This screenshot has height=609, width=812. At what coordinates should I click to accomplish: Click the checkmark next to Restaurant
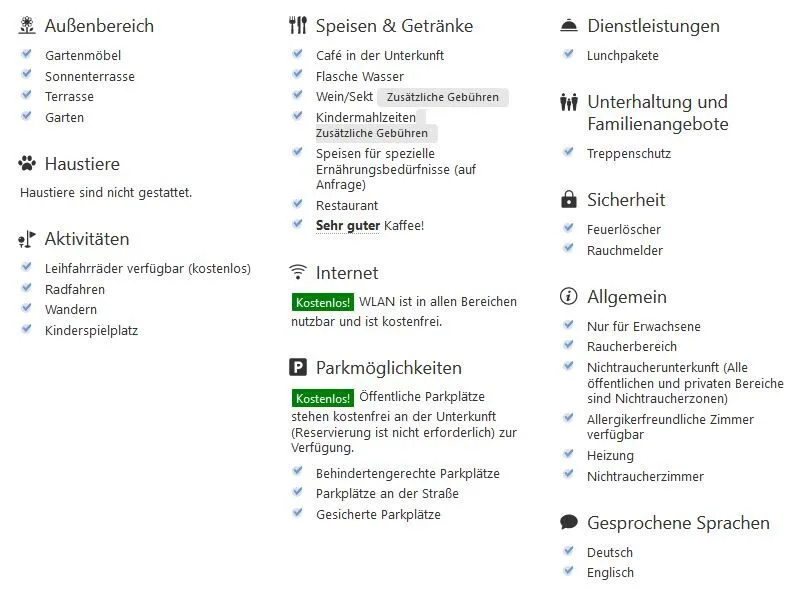pyautogui.click(x=297, y=204)
